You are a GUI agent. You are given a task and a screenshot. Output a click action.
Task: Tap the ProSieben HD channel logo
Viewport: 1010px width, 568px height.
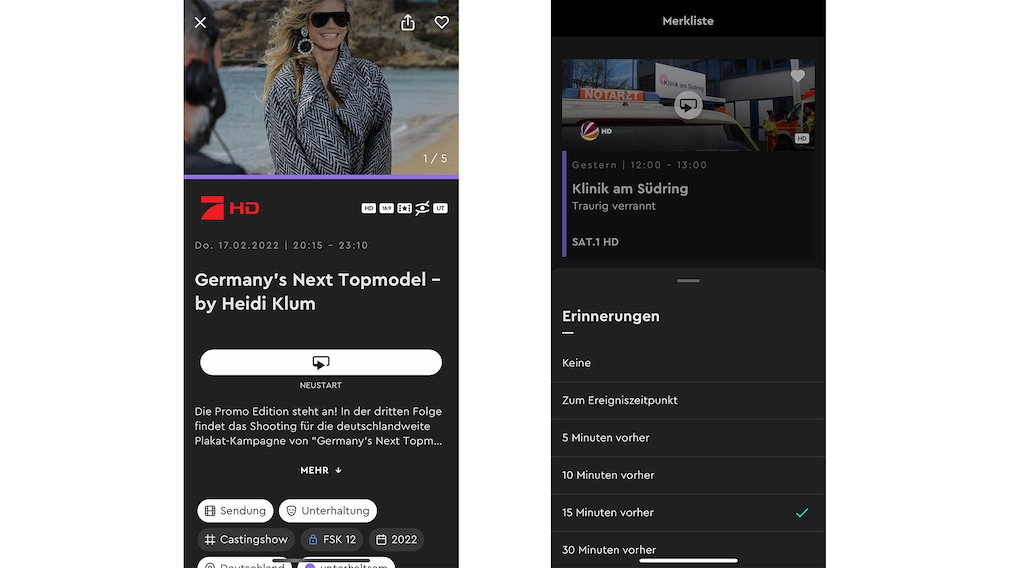[229, 208]
